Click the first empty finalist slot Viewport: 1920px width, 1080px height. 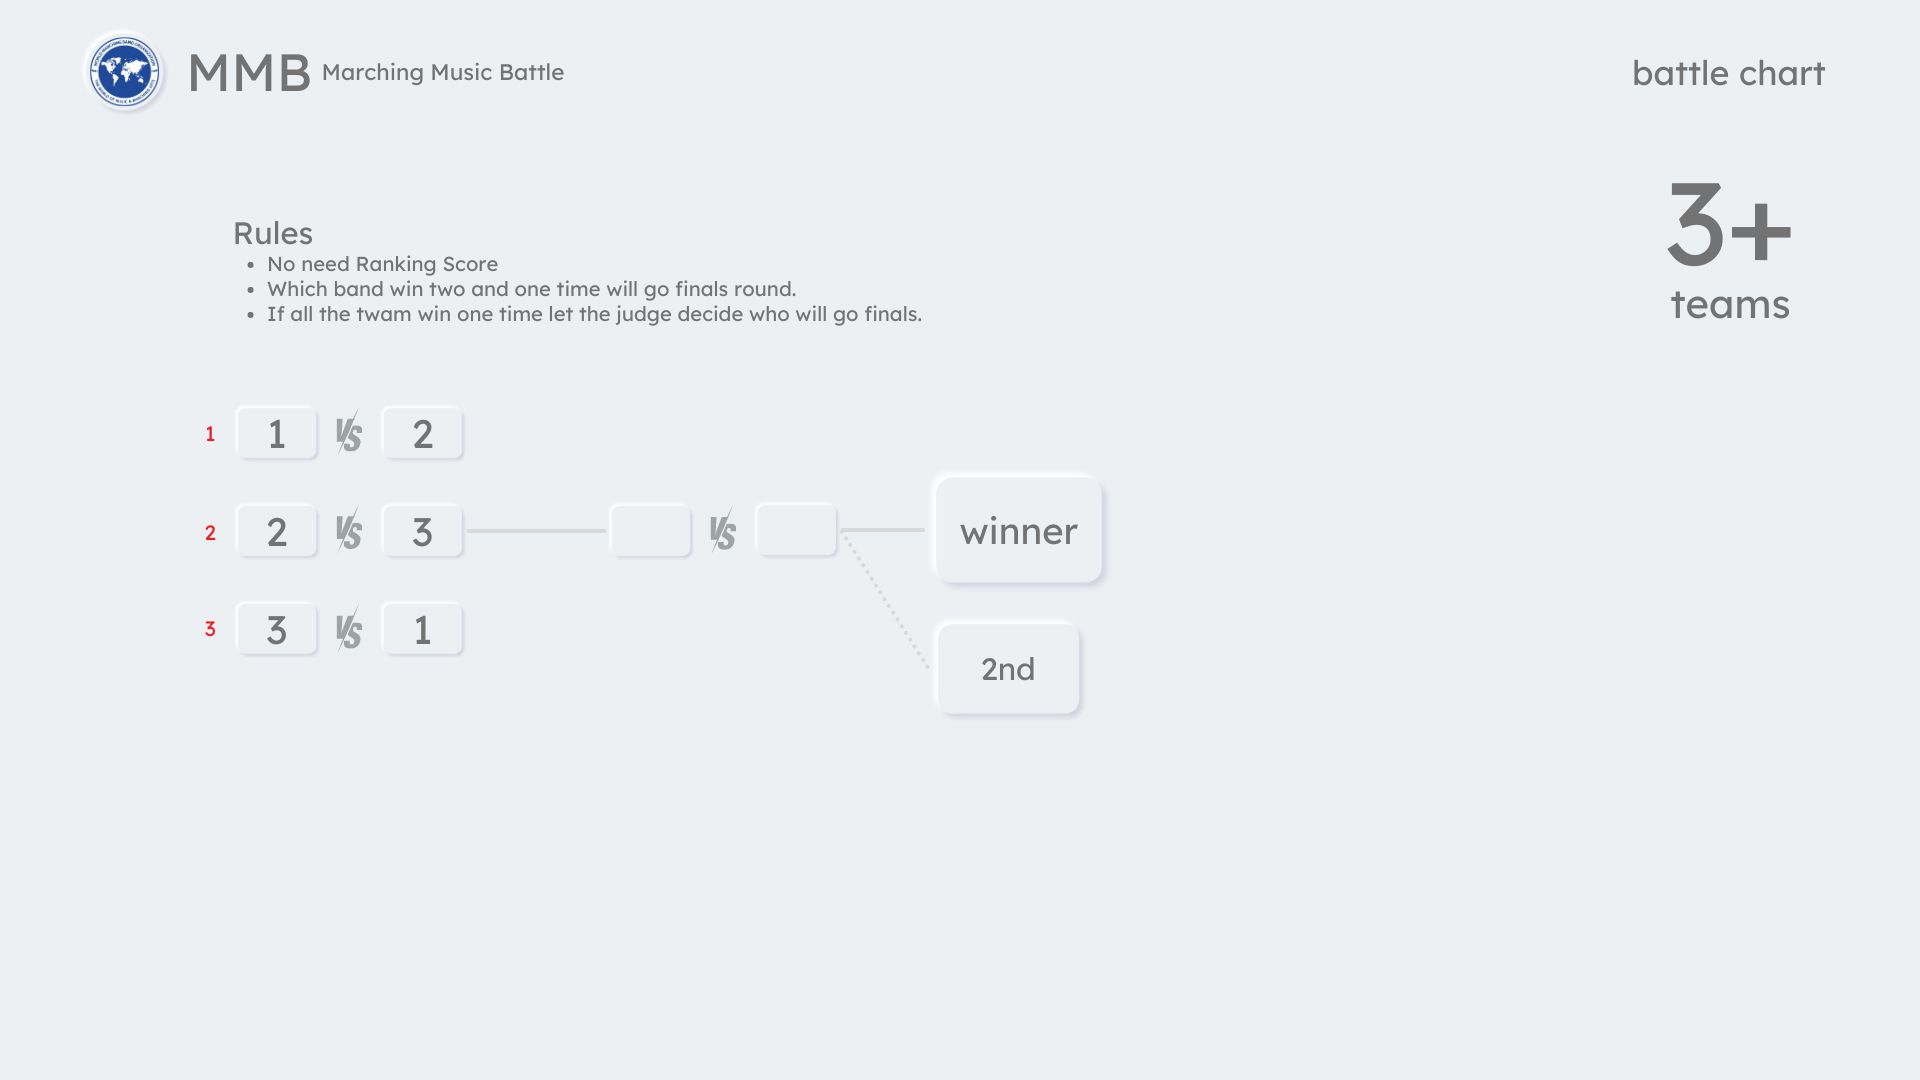click(650, 530)
